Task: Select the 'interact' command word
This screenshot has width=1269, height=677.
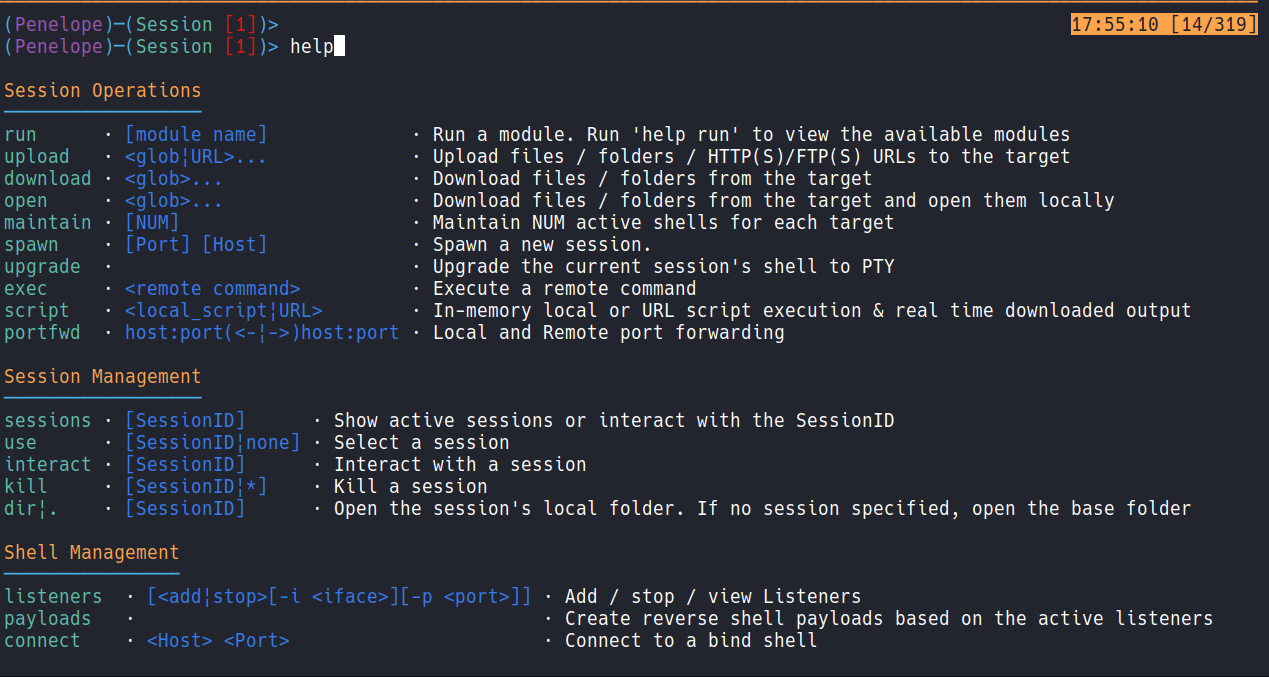Action: (x=47, y=465)
